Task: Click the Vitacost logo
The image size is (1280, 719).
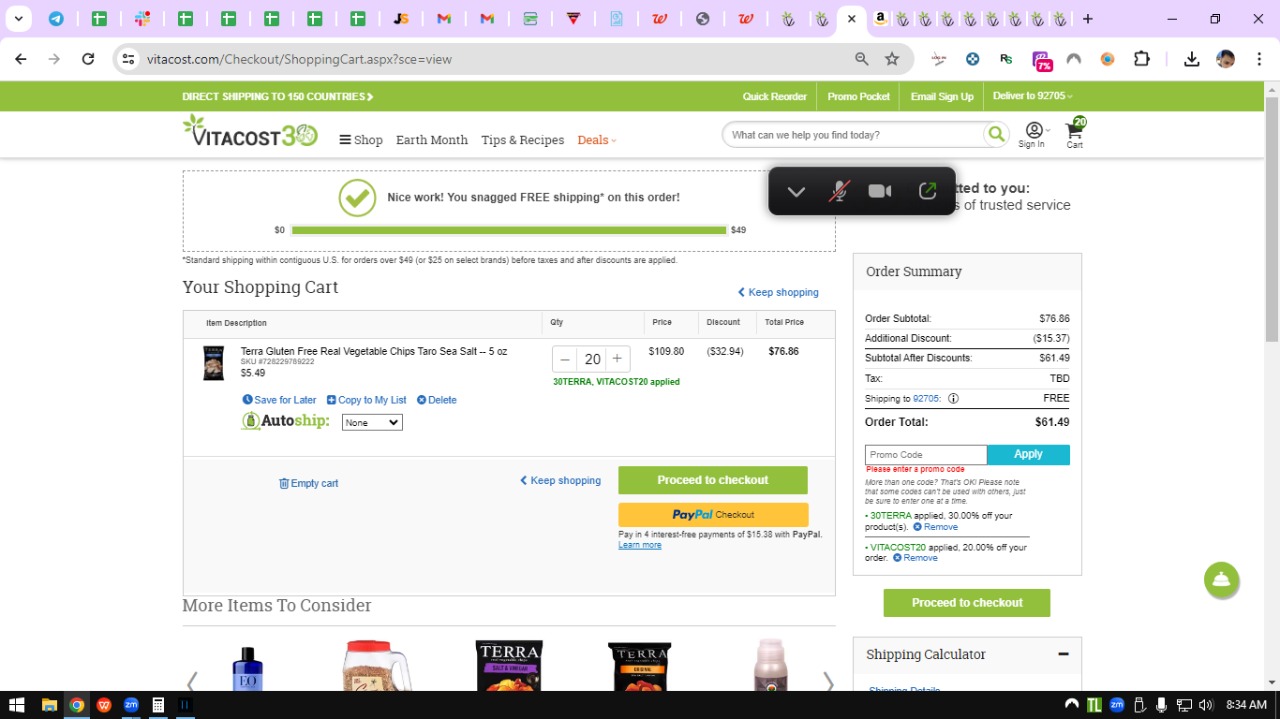Action: (x=250, y=133)
